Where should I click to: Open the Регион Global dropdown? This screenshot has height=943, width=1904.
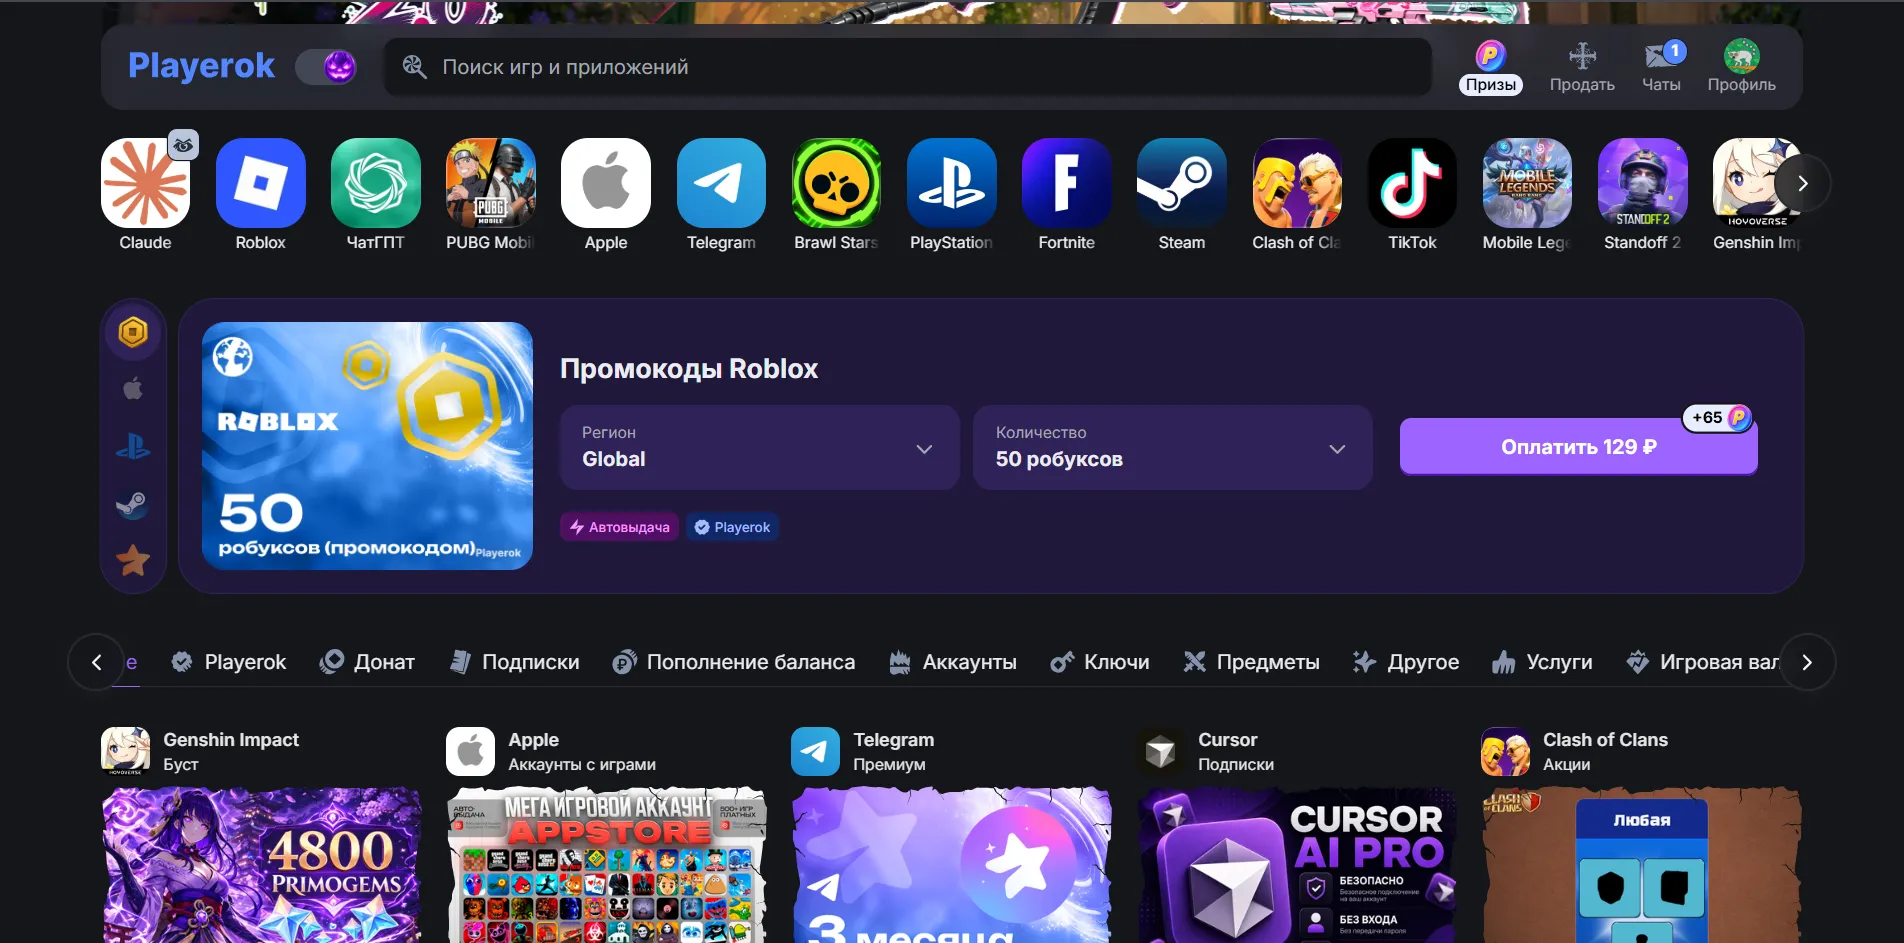760,447
